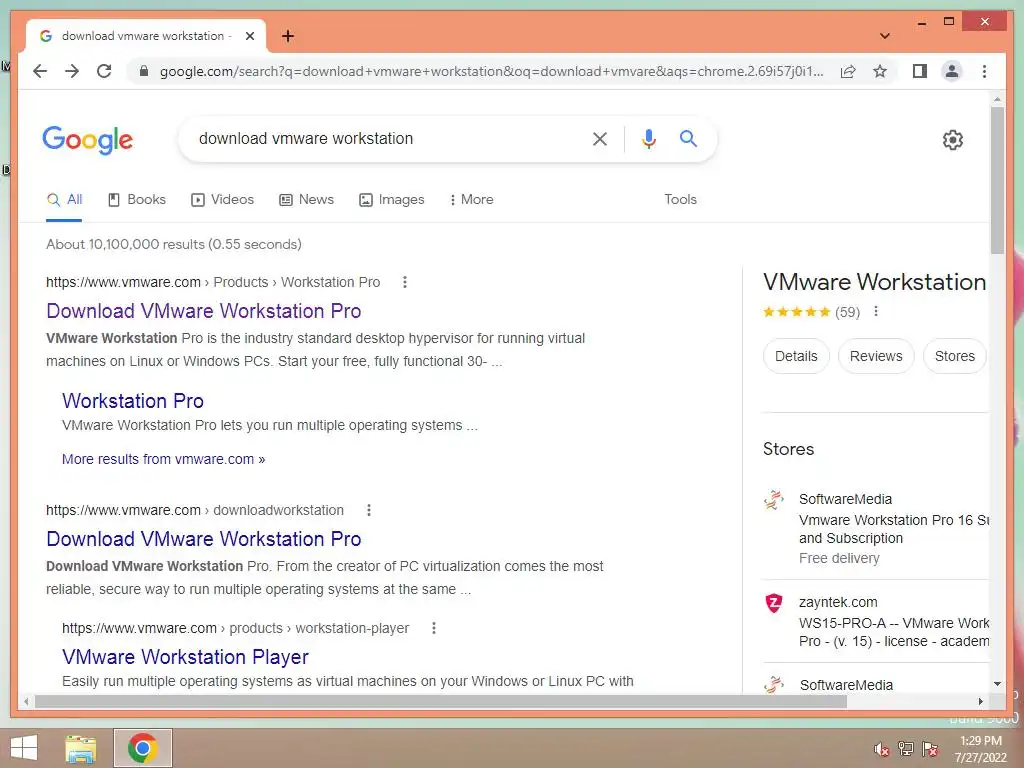Select the Details chip
The height and width of the screenshot is (768, 1024).
796,356
